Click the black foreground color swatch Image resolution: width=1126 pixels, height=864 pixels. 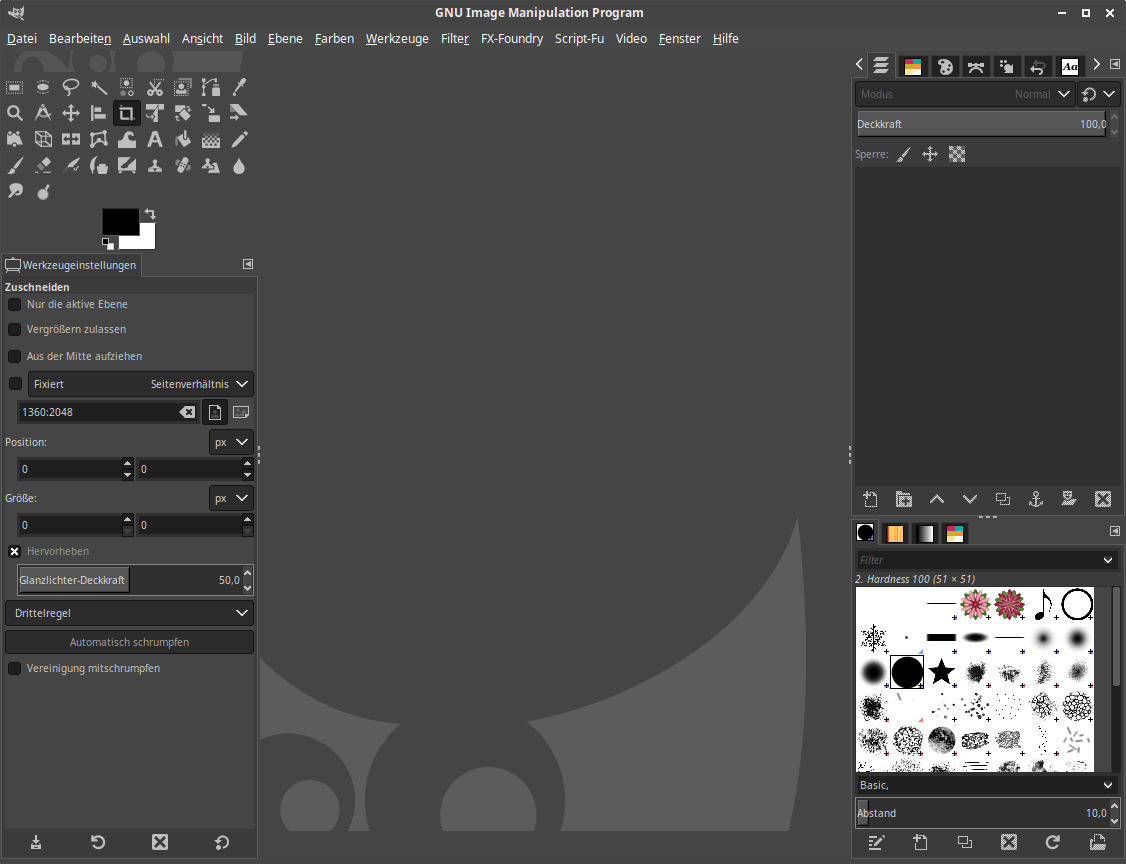click(x=120, y=221)
